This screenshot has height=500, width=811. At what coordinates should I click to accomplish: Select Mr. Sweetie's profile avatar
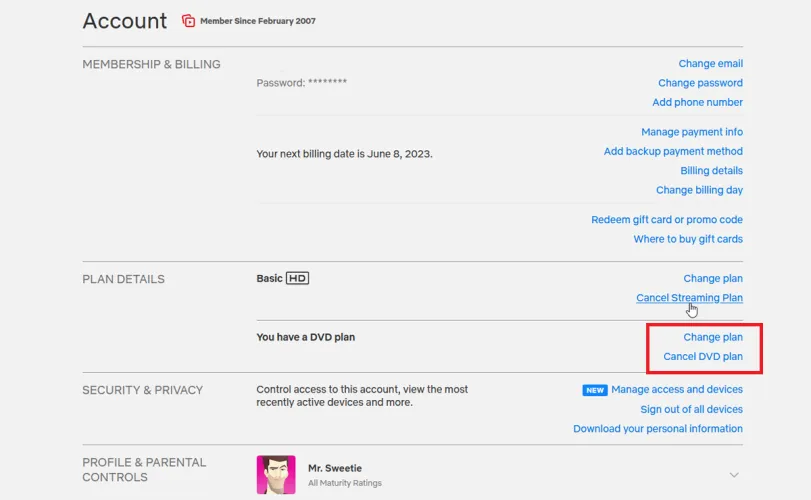click(275, 475)
